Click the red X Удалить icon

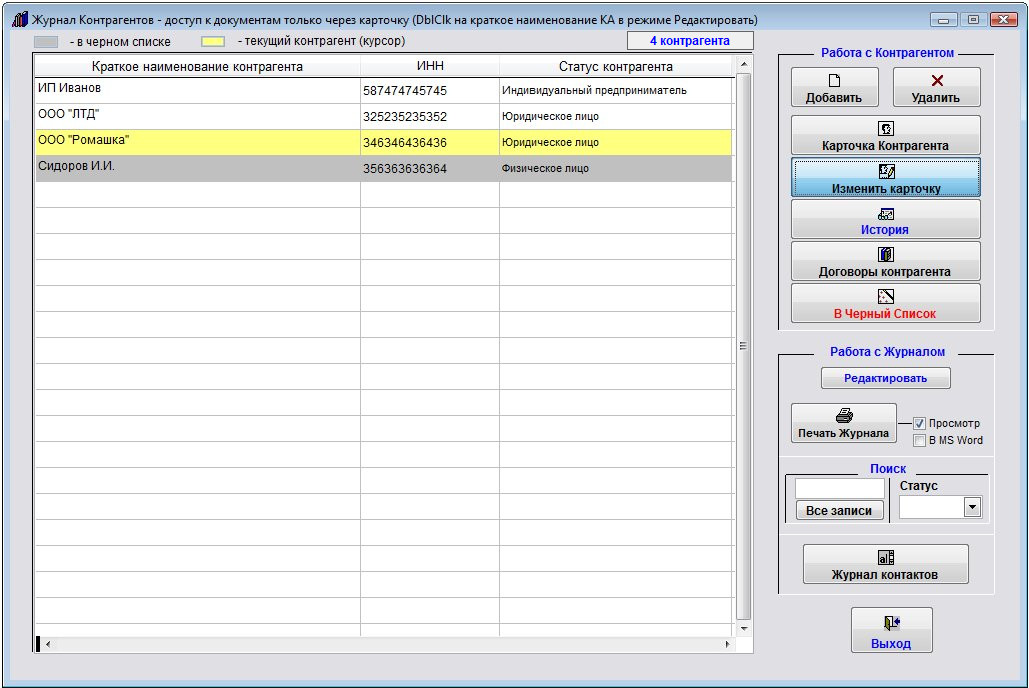tap(936, 82)
